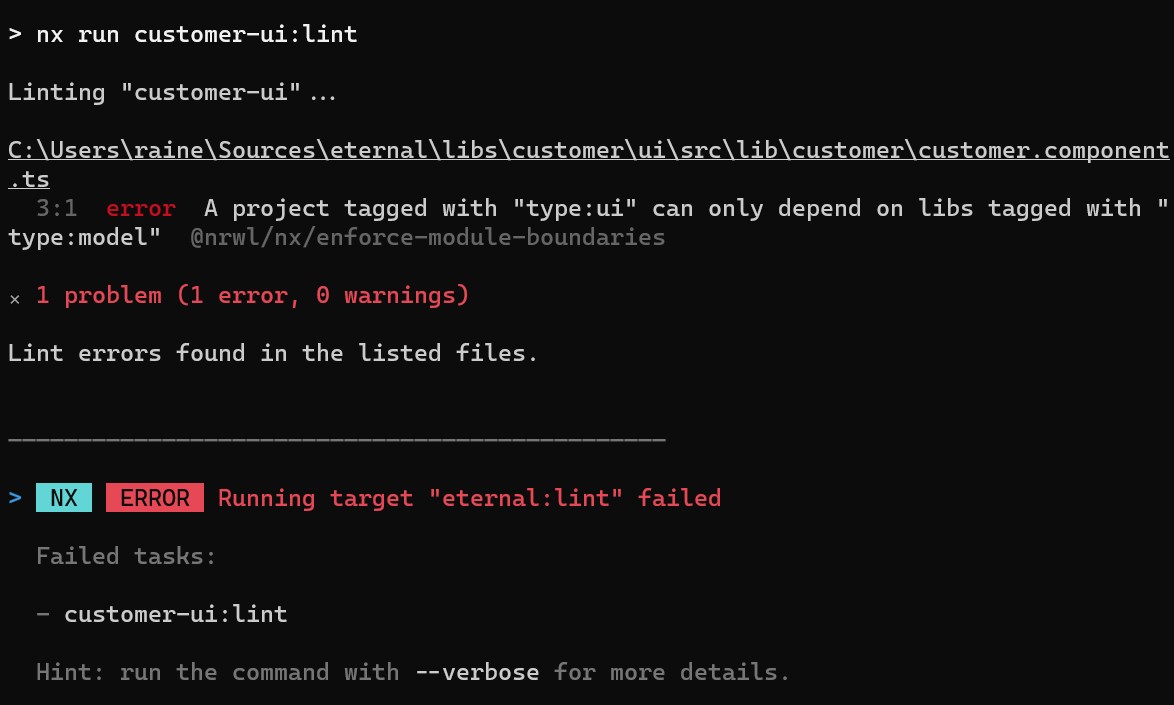Click the red lowercase error severity label
The height and width of the screenshot is (705, 1174).
(x=140, y=209)
